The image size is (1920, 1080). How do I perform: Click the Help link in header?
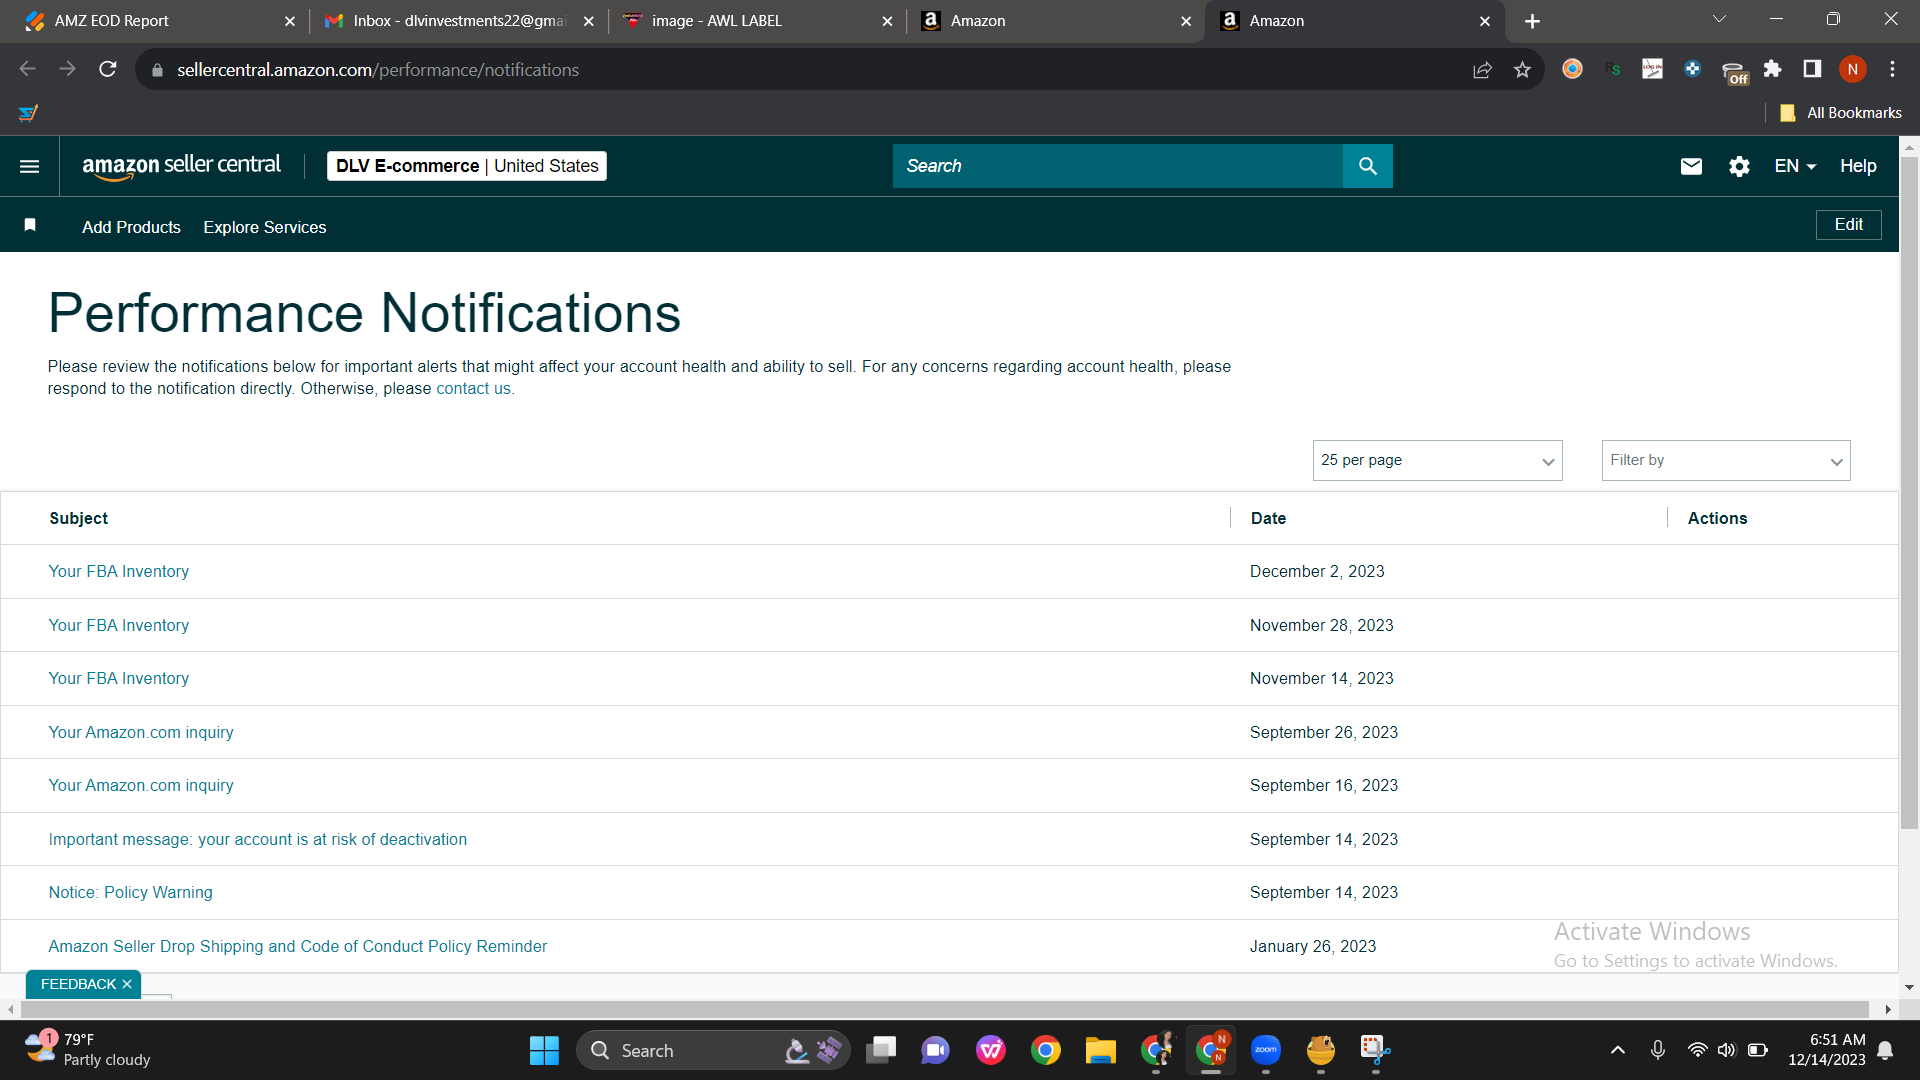(1858, 166)
